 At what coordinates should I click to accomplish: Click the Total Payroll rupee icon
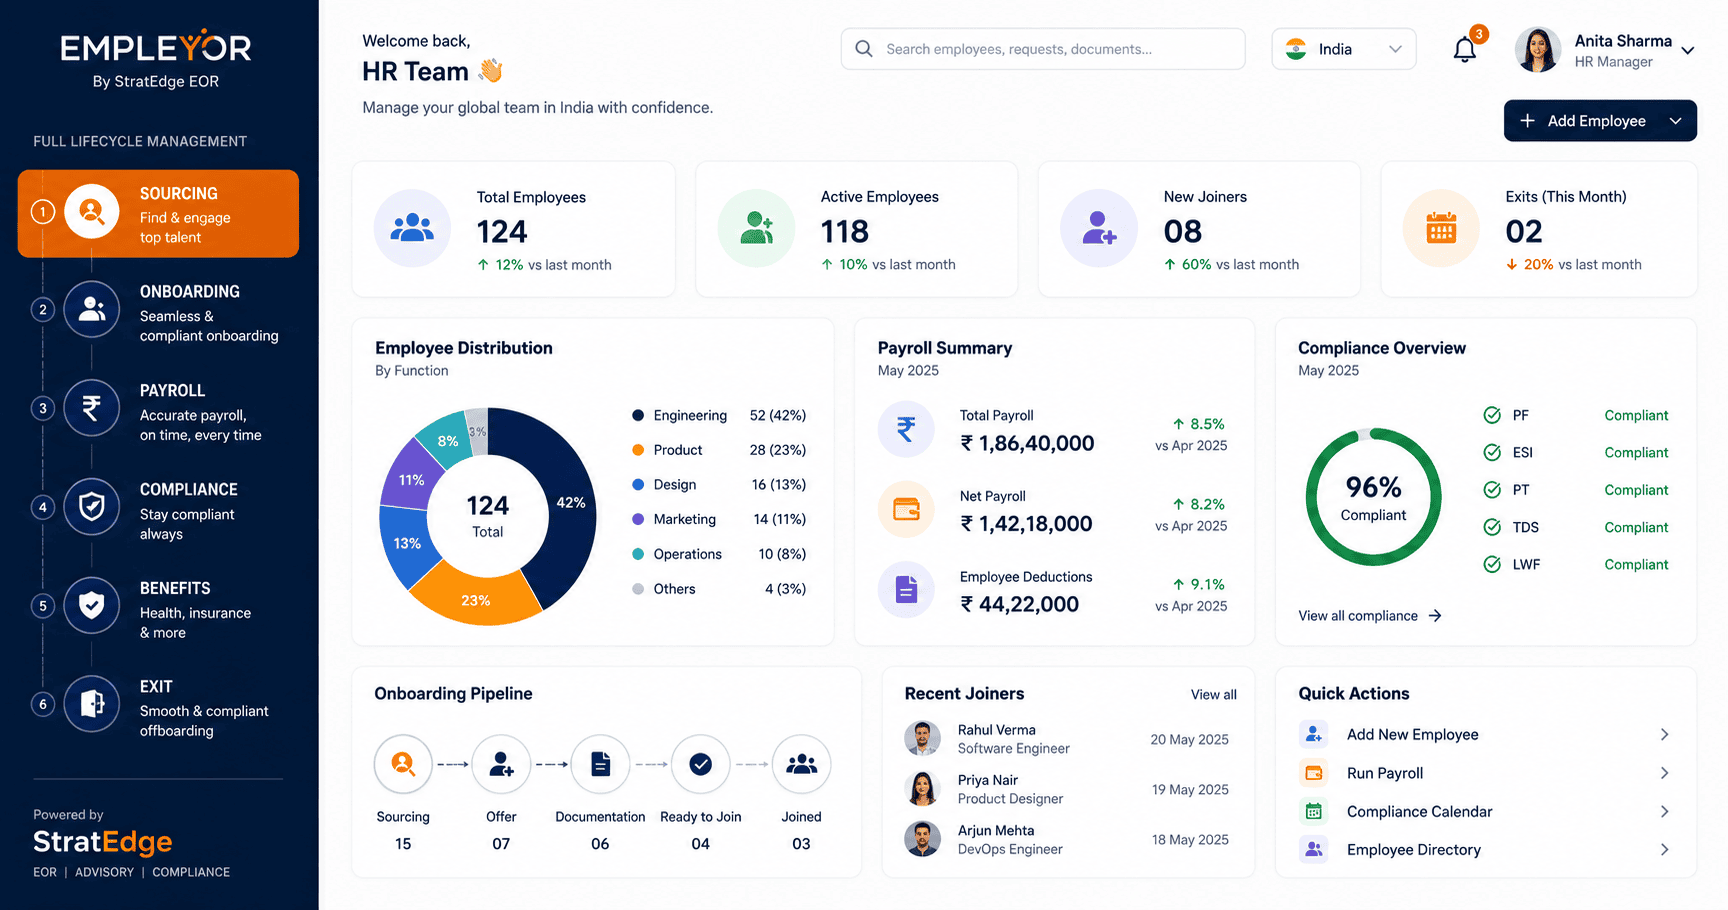(x=906, y=429)
